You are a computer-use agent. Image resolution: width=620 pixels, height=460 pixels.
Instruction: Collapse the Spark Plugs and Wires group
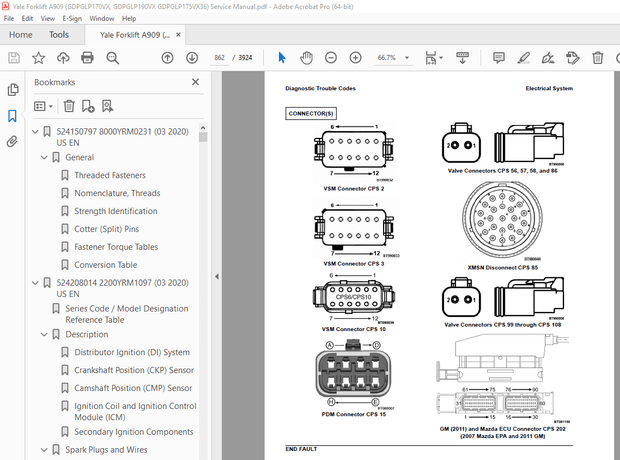[44, 450]
